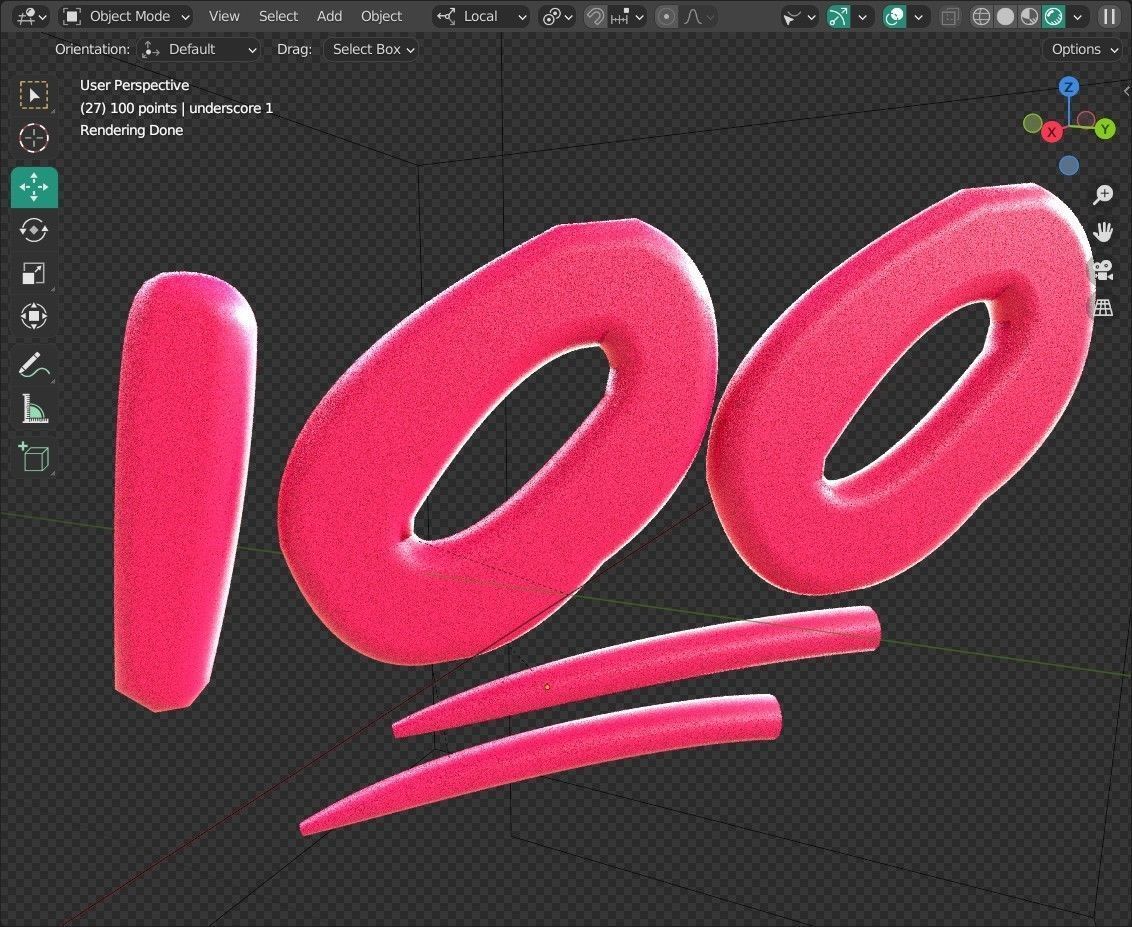This screenshot has height=927, width=1132.
Task: Toggle X-ray mode
Action: (950, 16)
